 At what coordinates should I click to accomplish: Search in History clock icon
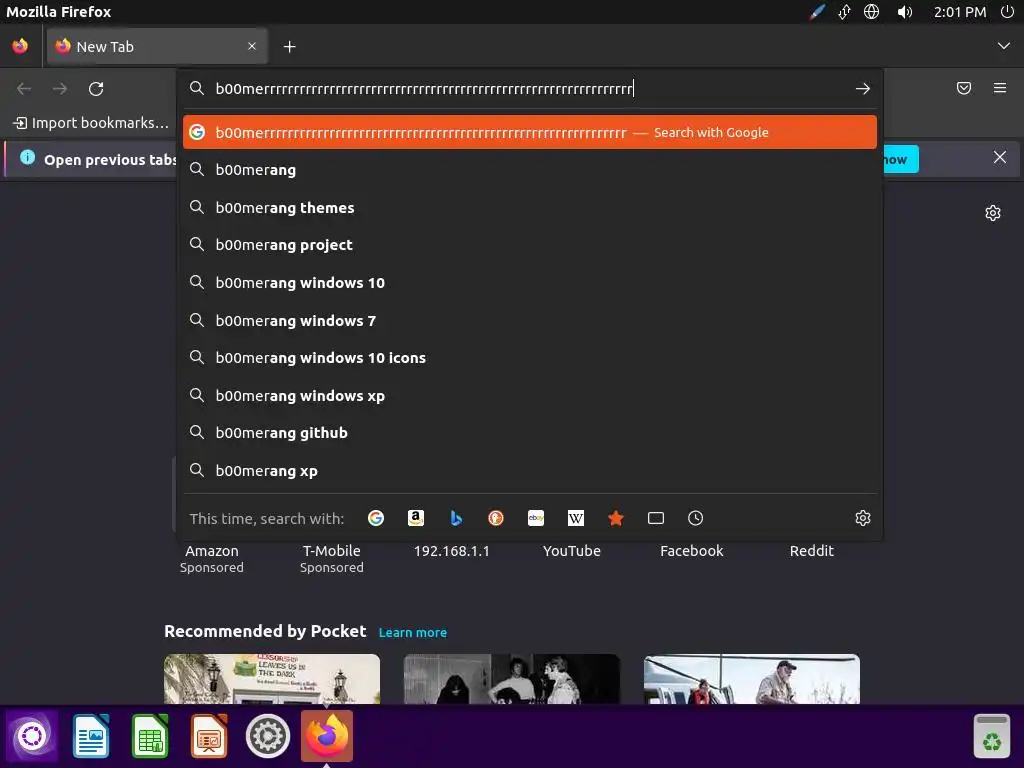point(696,518)
